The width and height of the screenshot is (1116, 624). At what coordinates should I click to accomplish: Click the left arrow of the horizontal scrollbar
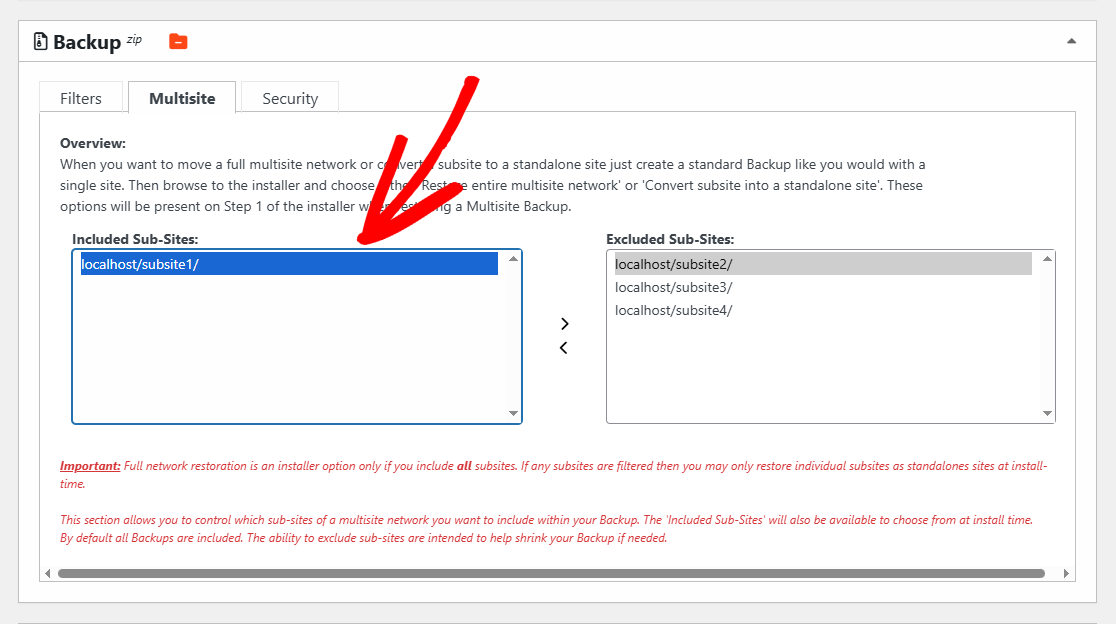click(46, 573)
